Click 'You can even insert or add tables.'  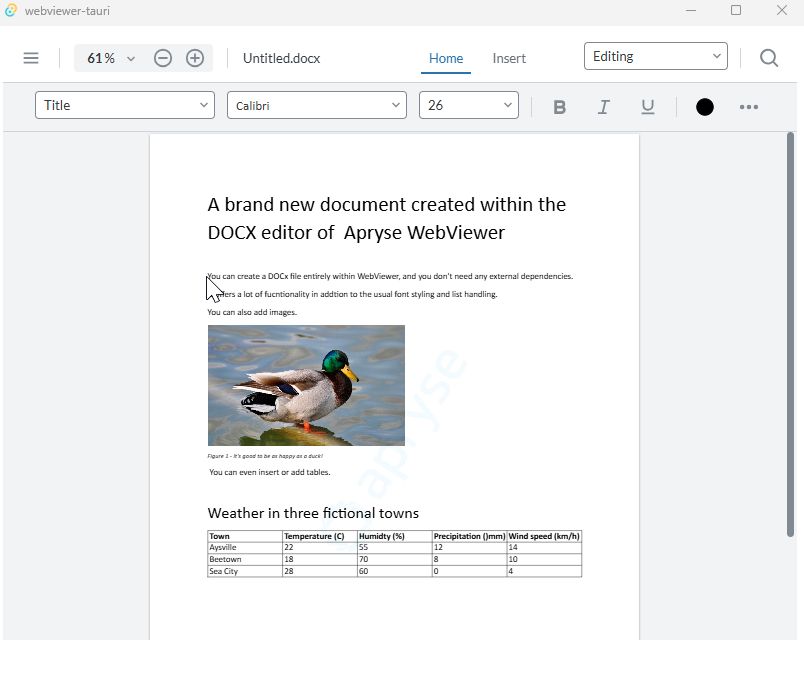[270, 472]
